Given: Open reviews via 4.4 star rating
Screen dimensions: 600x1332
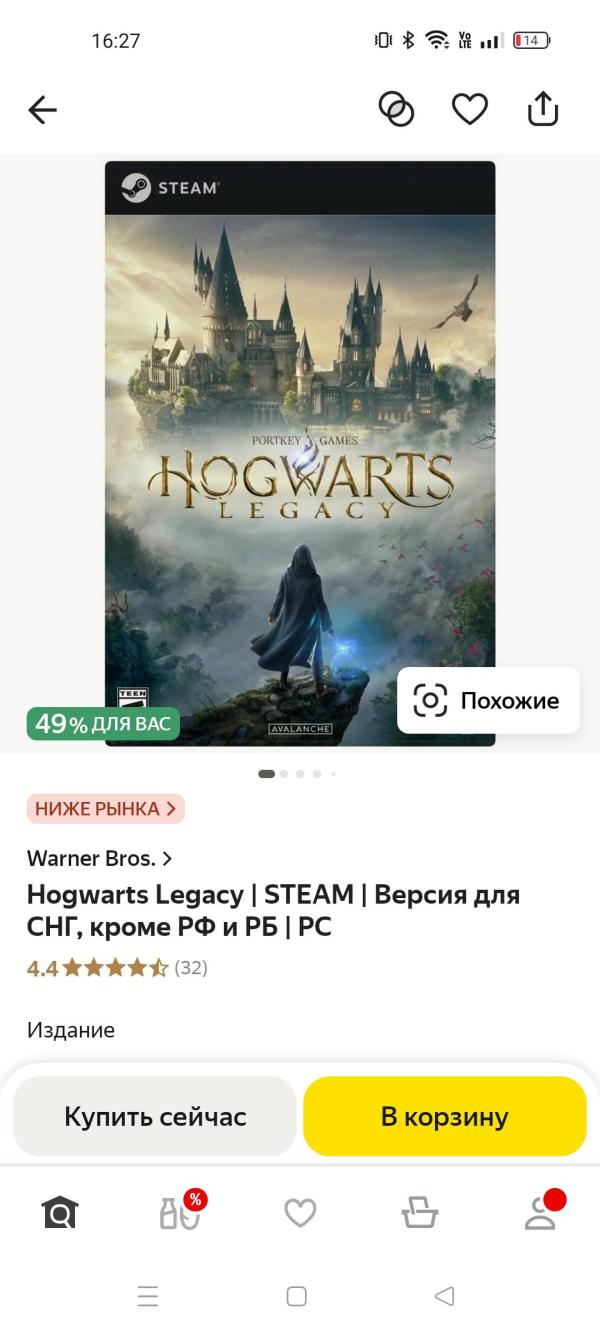Looking at the screenshot, I should pos(117,968).
